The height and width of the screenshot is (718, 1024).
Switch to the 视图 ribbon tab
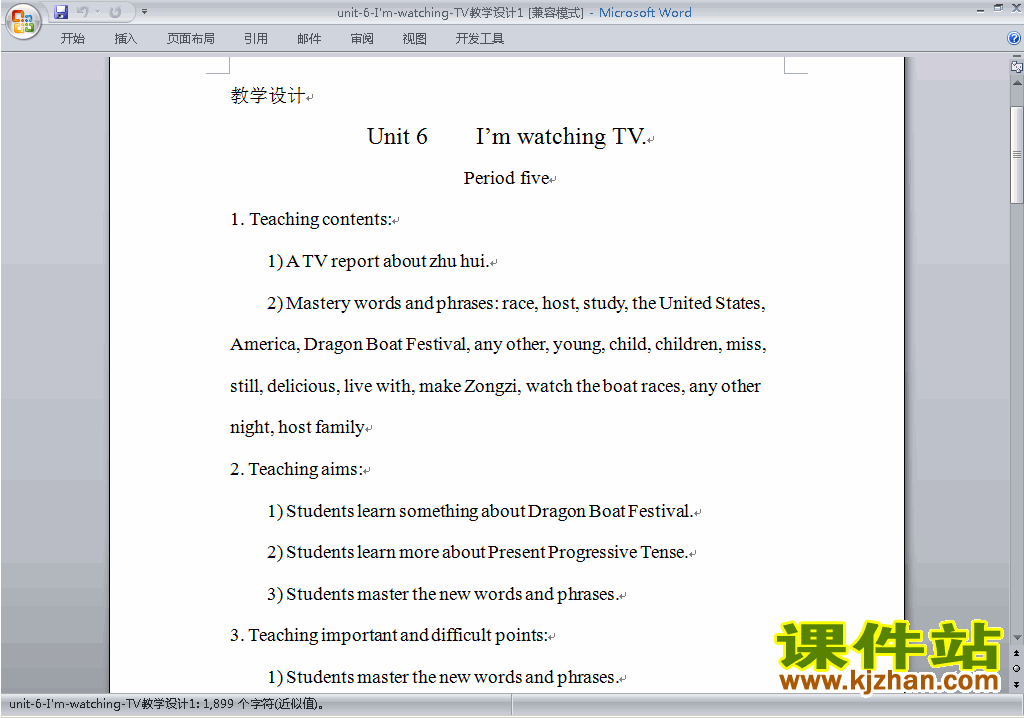click(415, 39)
